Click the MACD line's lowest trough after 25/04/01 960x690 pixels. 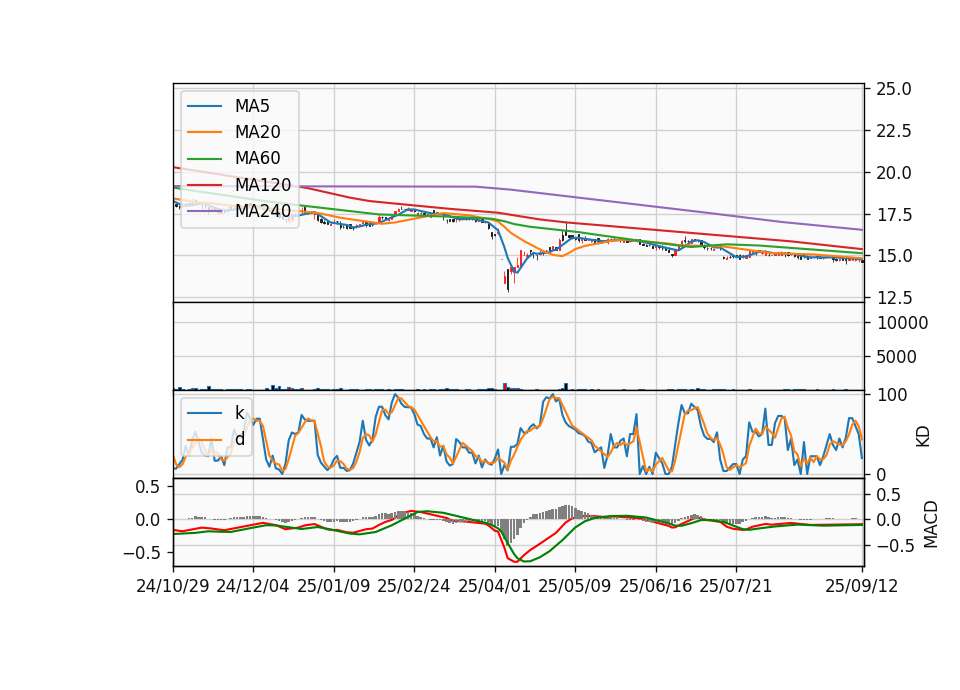pos(516,560)
